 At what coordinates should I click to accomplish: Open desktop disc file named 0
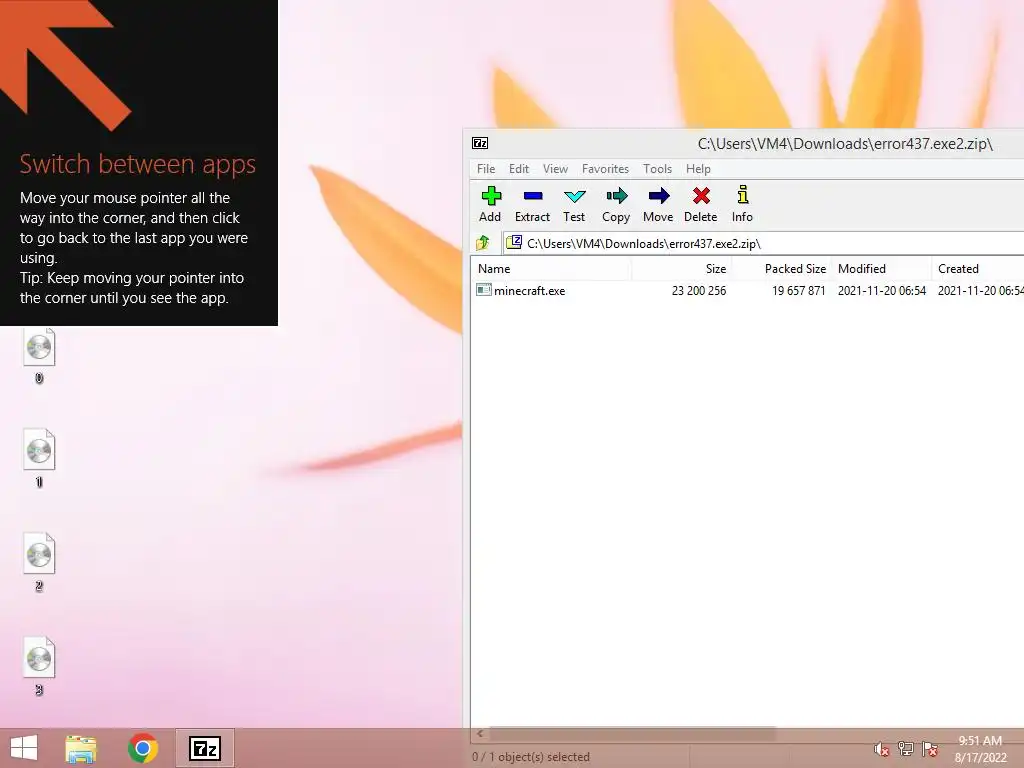39,356
